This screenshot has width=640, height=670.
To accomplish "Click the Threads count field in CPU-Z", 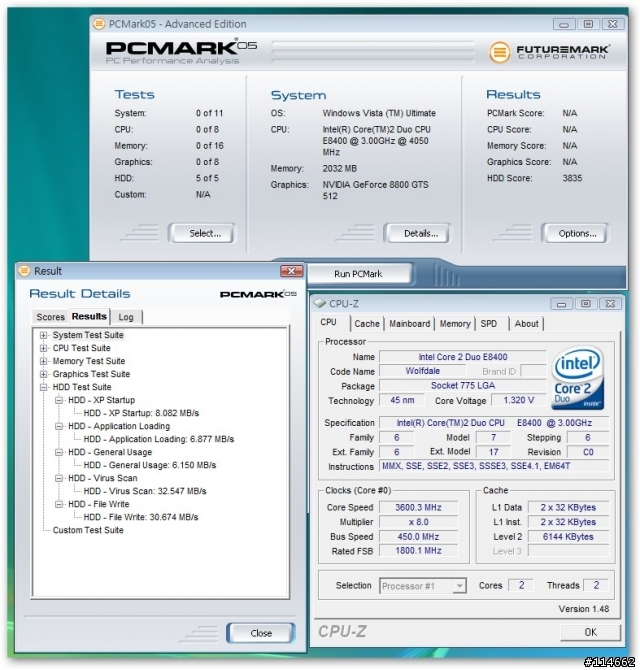I will point(596,585).
